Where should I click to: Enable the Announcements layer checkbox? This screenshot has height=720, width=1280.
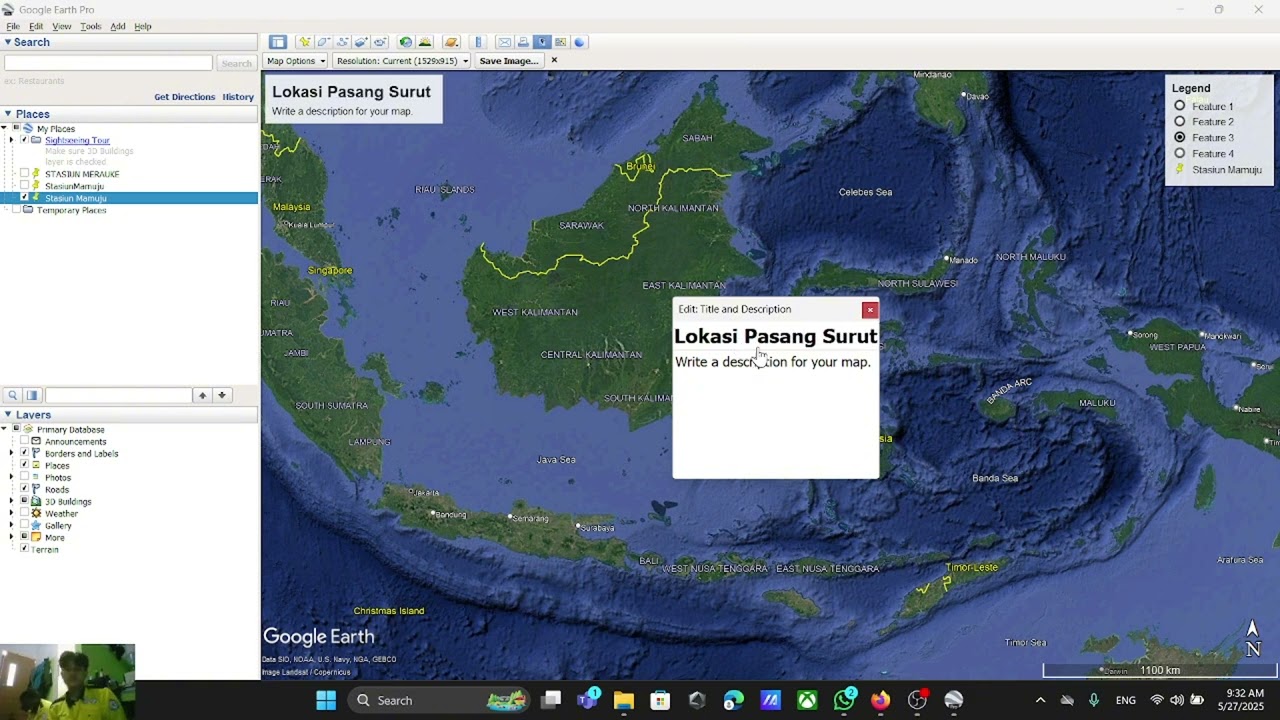tap(25, 441)
